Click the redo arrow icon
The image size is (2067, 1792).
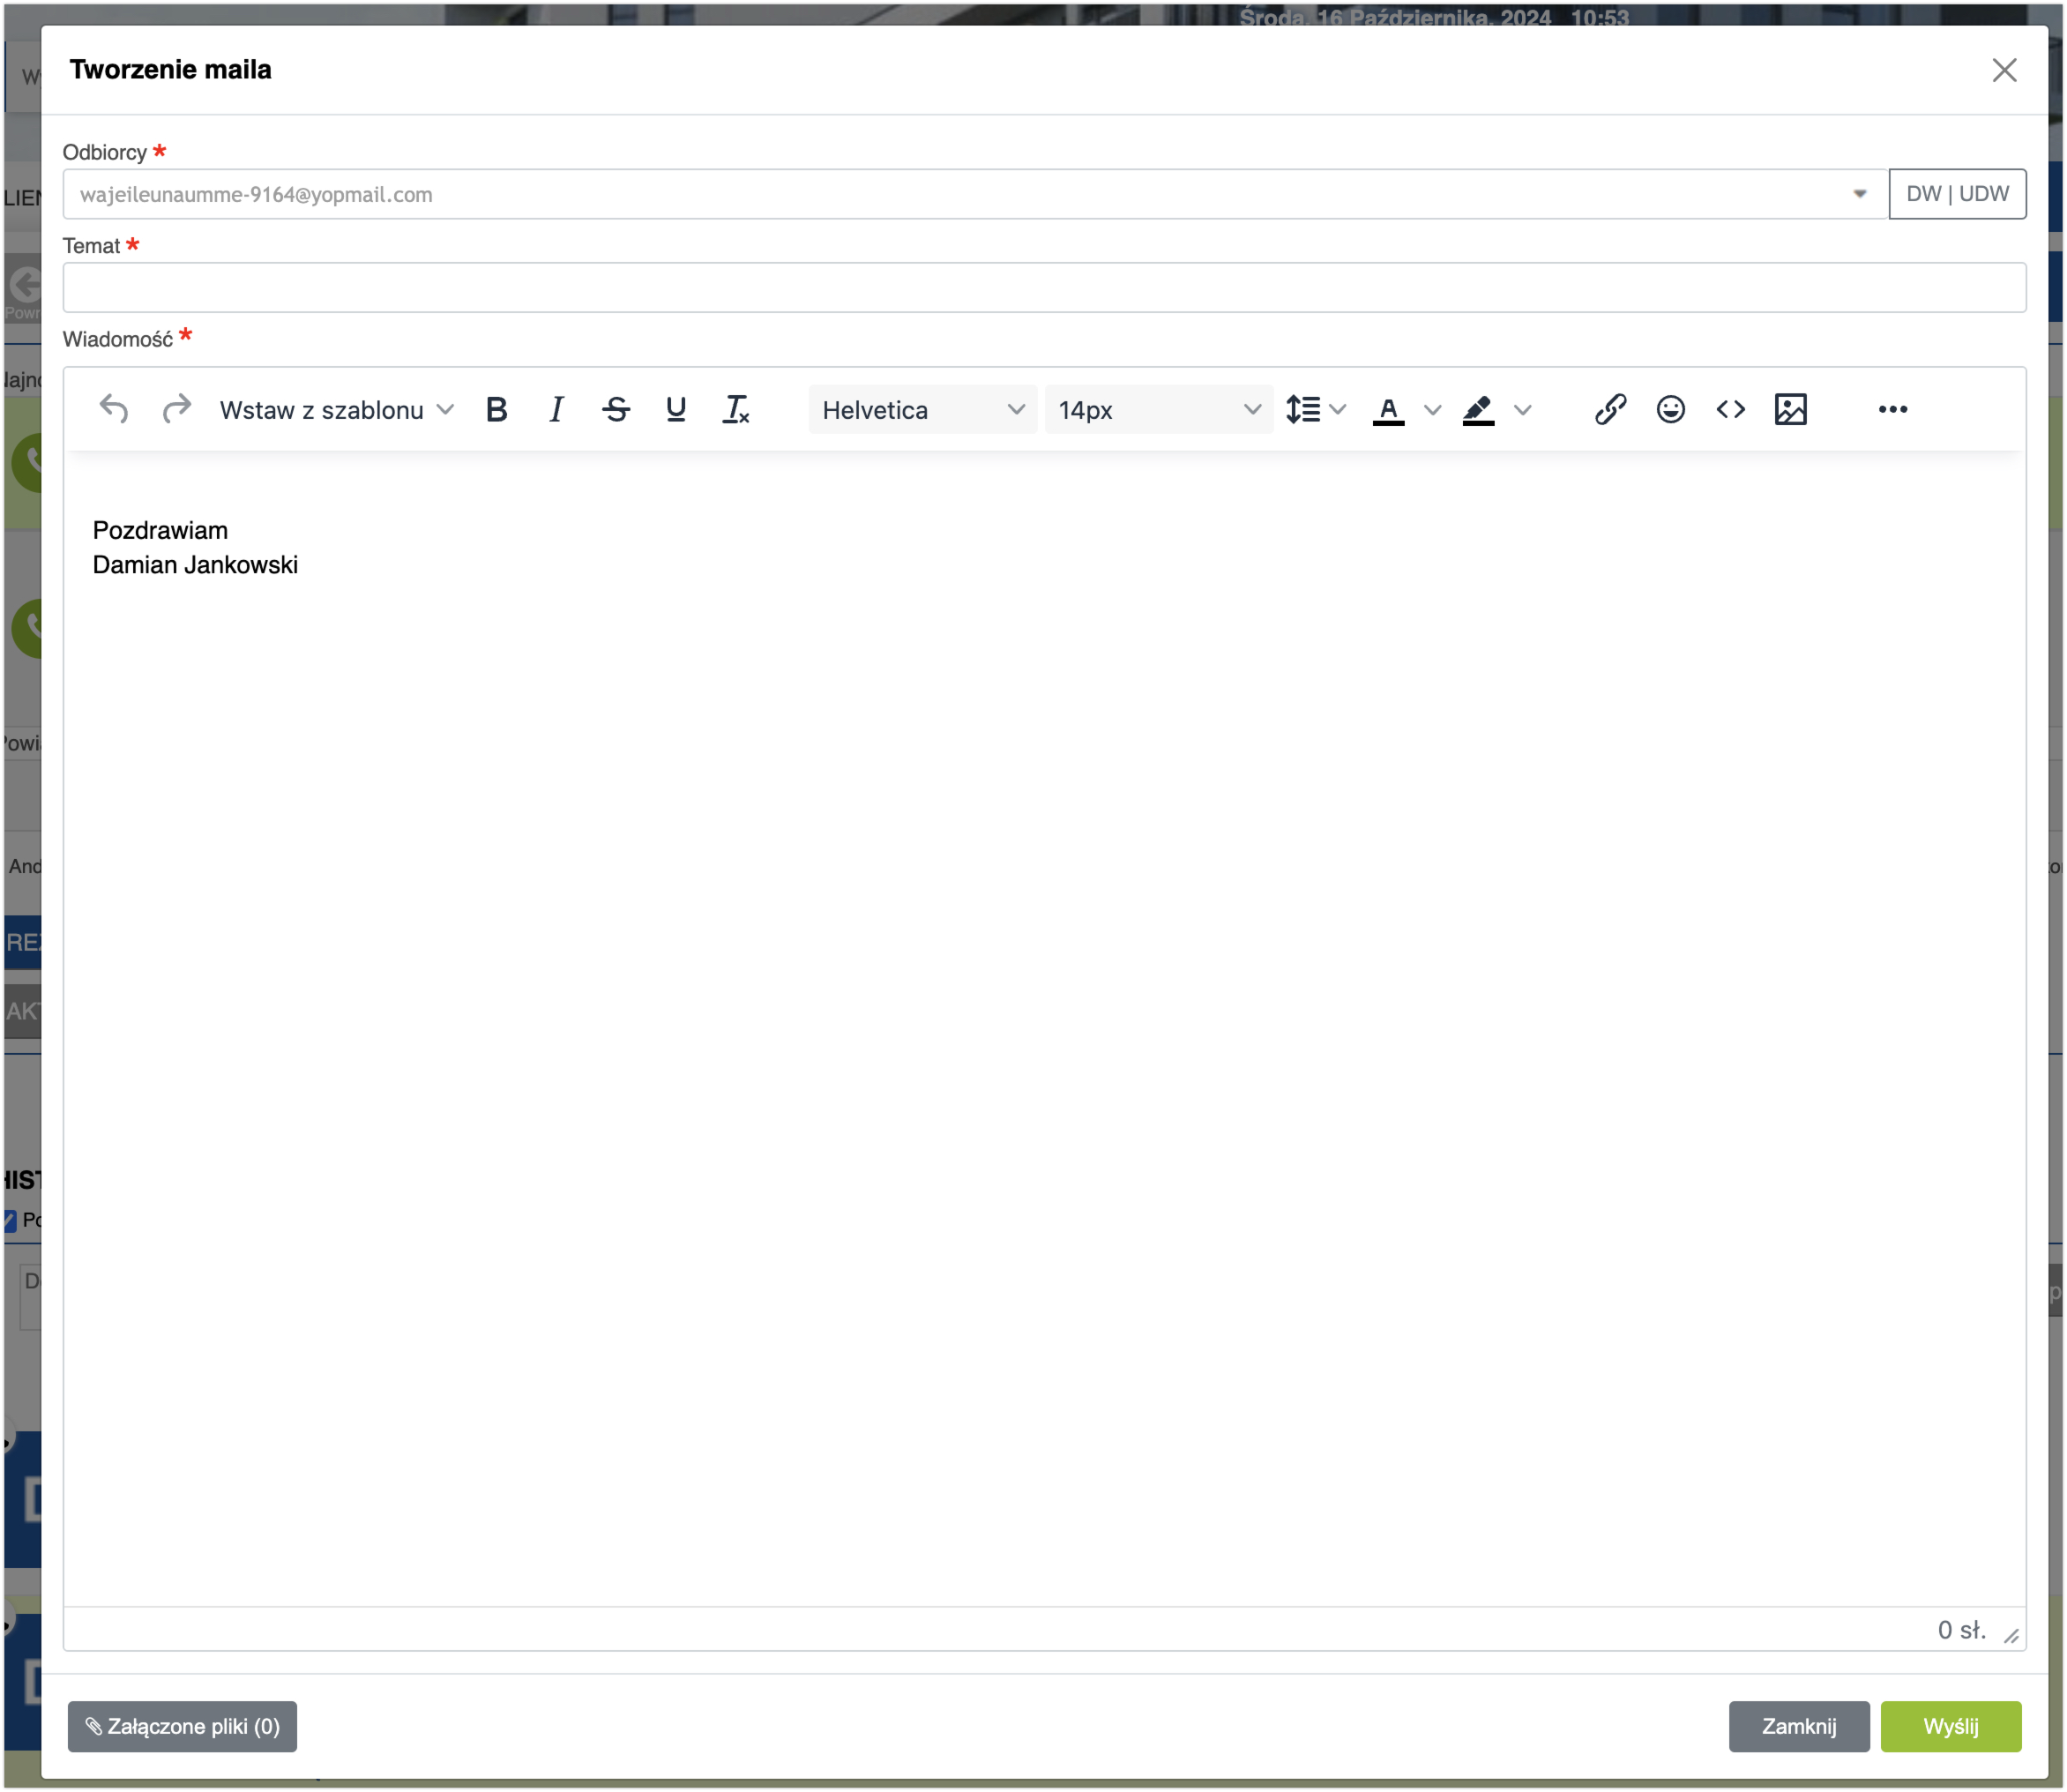(176, 409)
